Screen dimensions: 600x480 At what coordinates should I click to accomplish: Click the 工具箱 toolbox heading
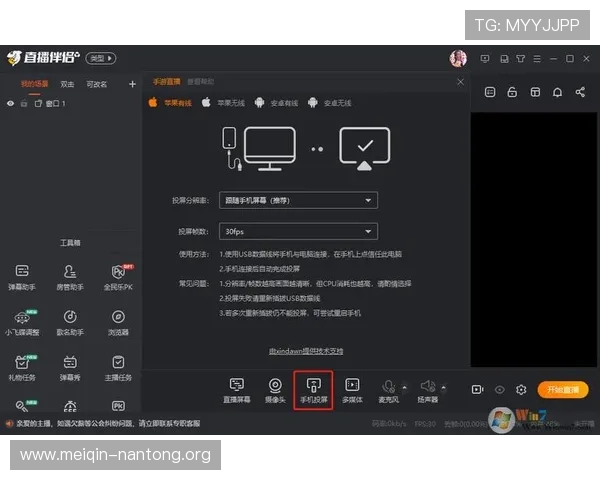tap(70, 243)
